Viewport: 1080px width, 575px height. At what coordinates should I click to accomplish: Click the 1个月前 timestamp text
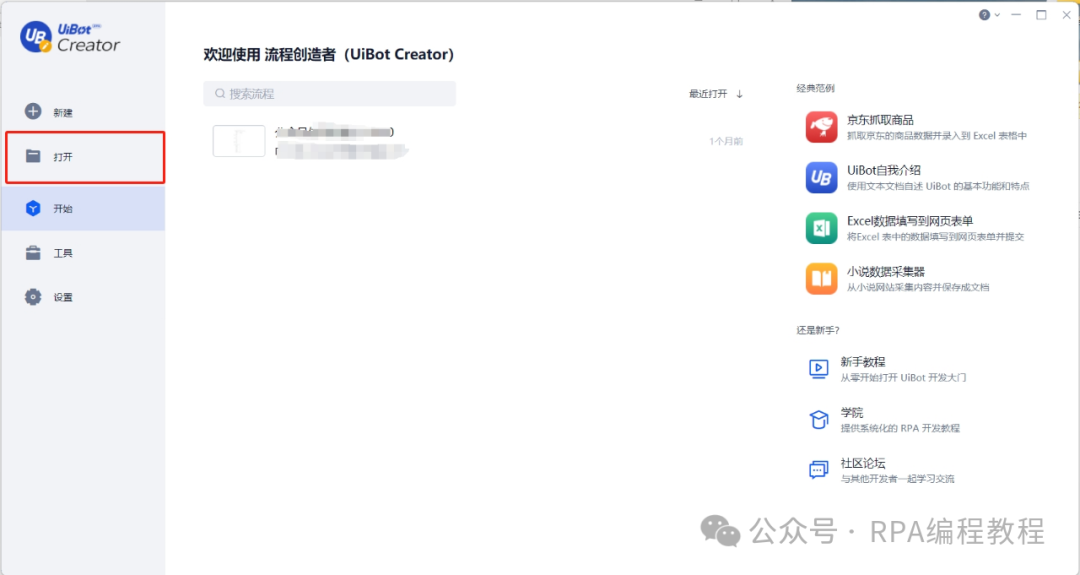tap(726, 141)
